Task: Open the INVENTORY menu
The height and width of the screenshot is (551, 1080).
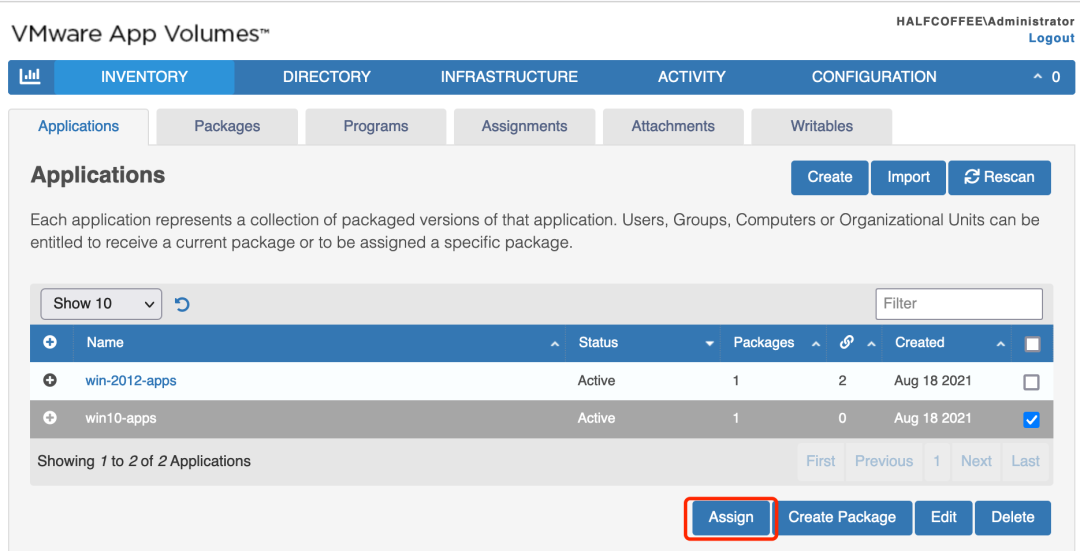Action: coord(144,77)
